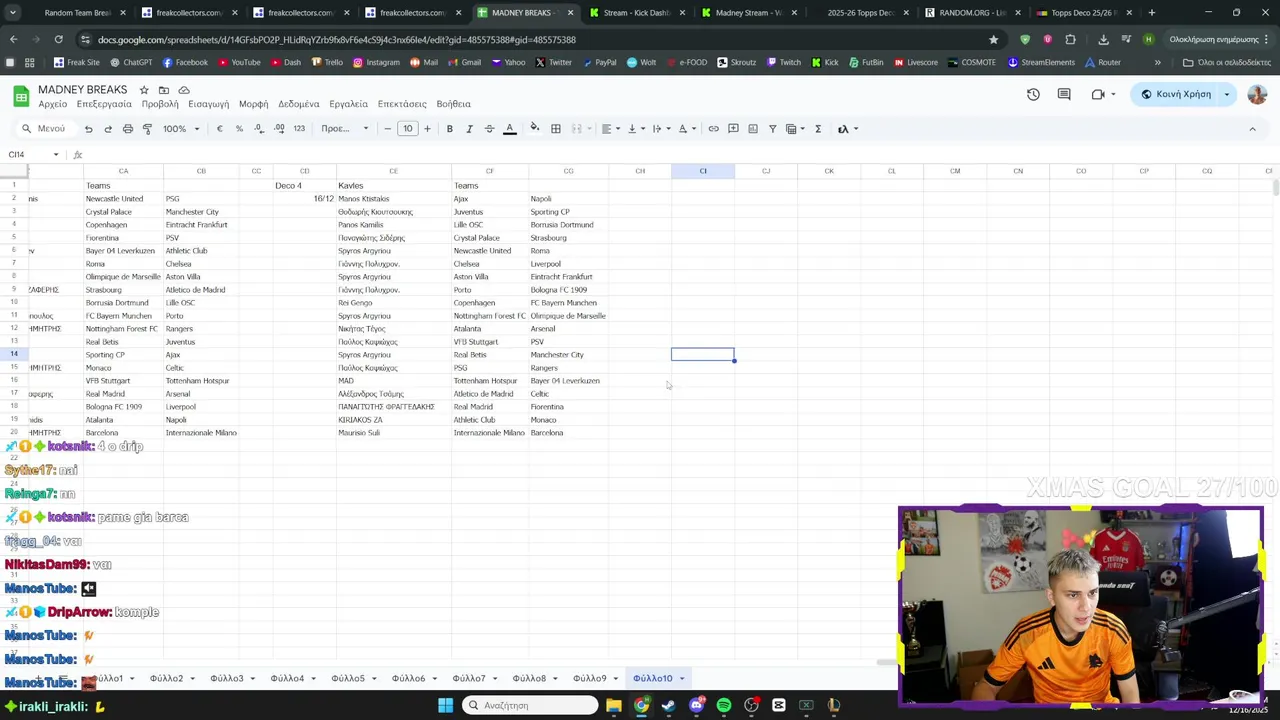Open Twitch bookmark in bookmarks bar
Viewport: 1280px width, 720px height.
click(784, 62)
